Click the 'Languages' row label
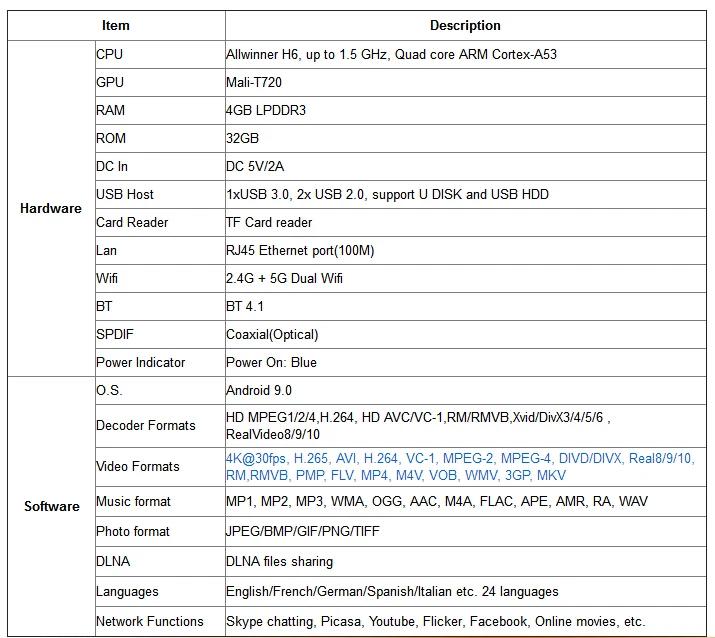This screenshot has height=638, width=715. (x=127, y=591)
